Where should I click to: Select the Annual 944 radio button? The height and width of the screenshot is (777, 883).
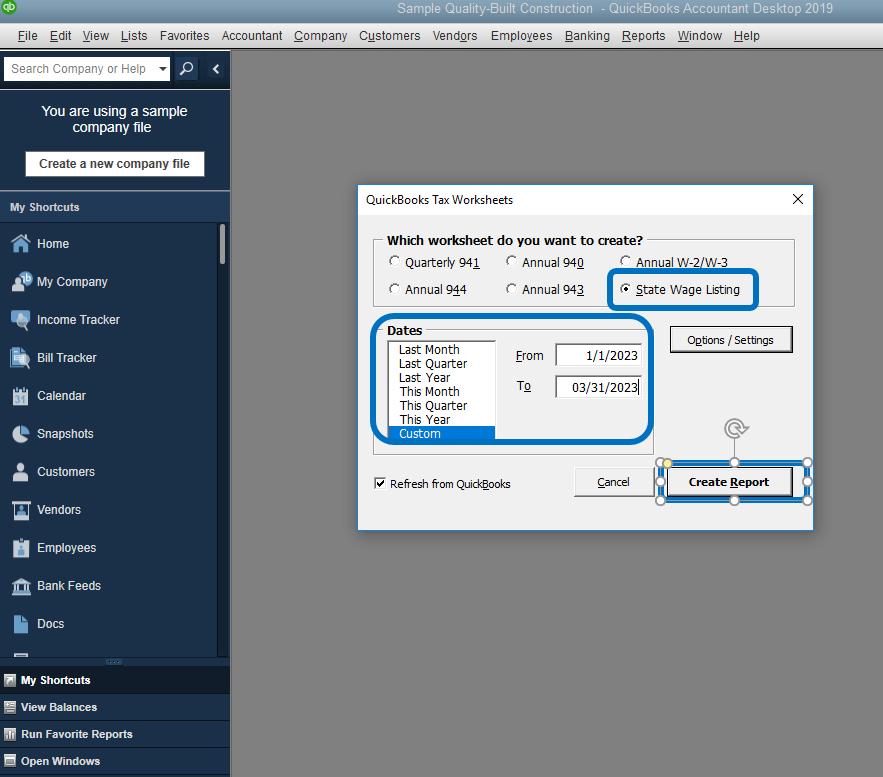click(394, 289)
